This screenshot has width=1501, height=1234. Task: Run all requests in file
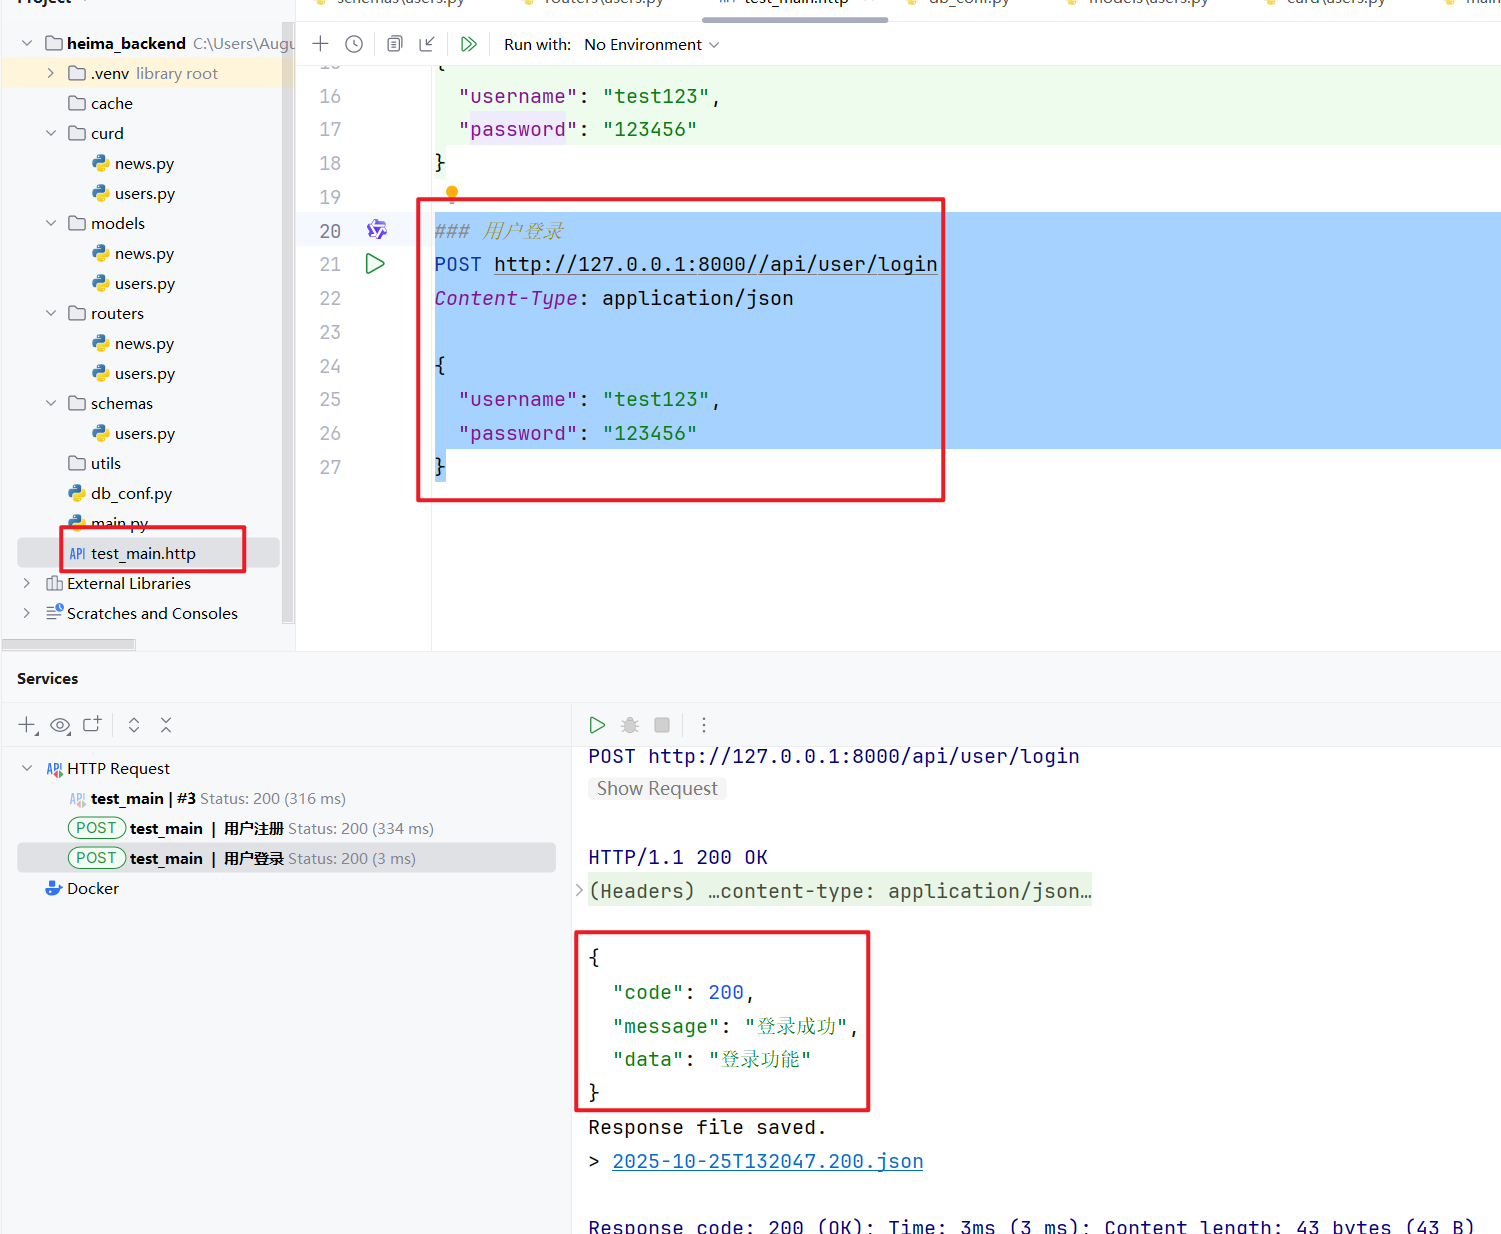468,44
